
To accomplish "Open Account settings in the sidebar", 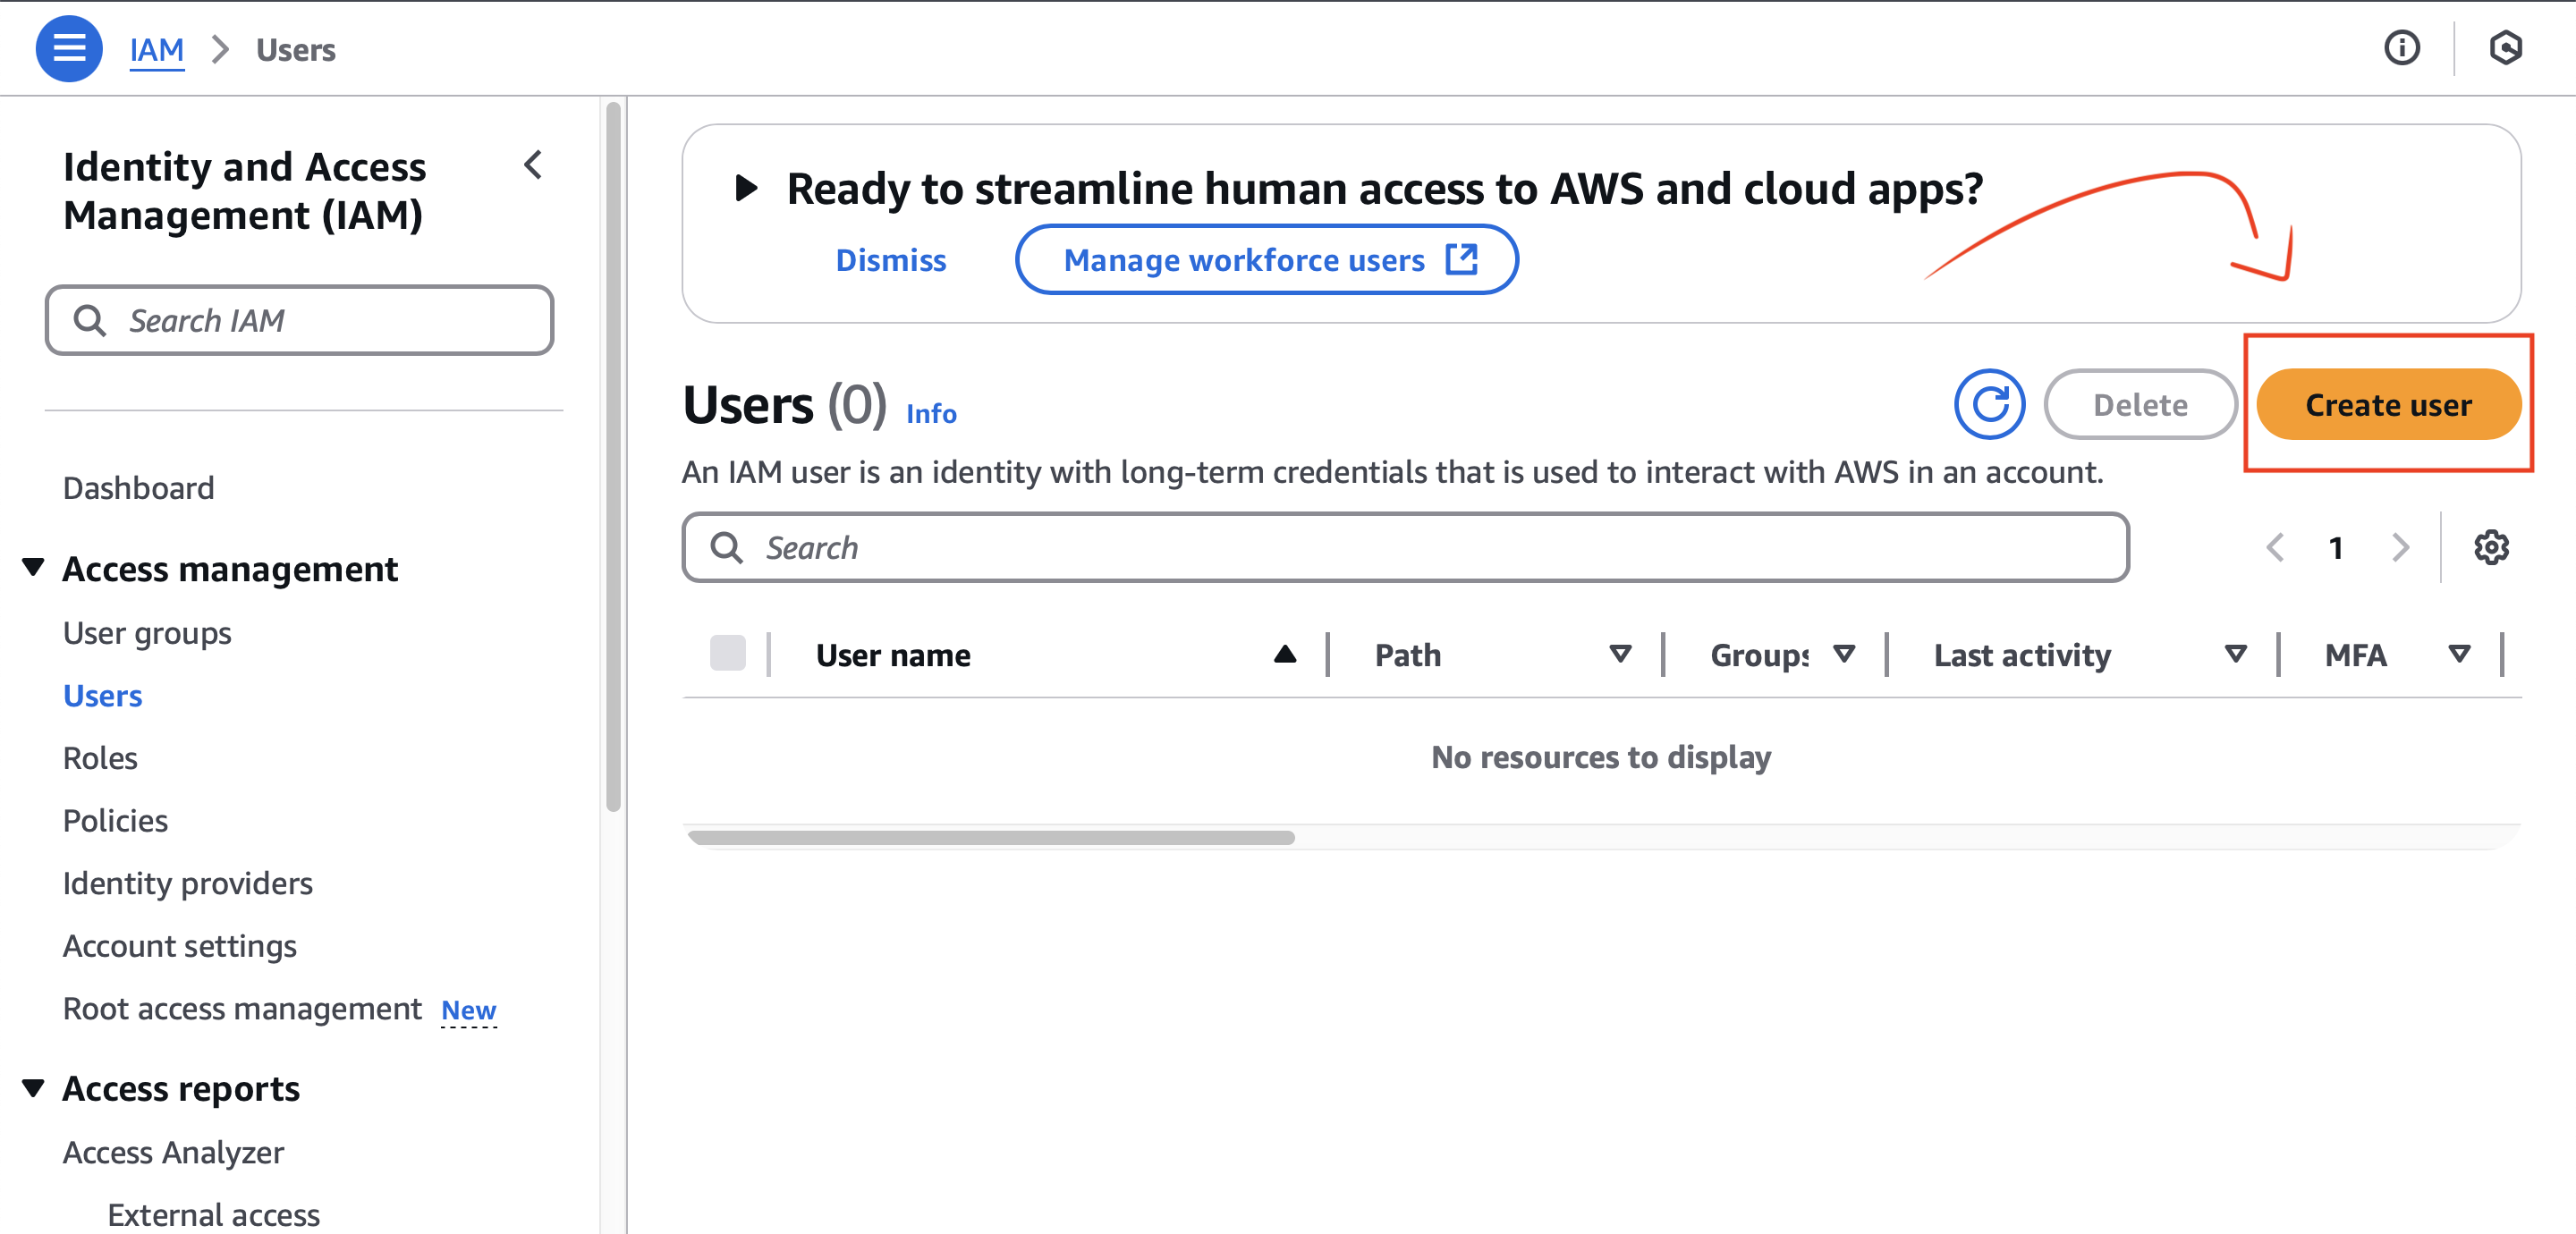I will tap(180, 946).
